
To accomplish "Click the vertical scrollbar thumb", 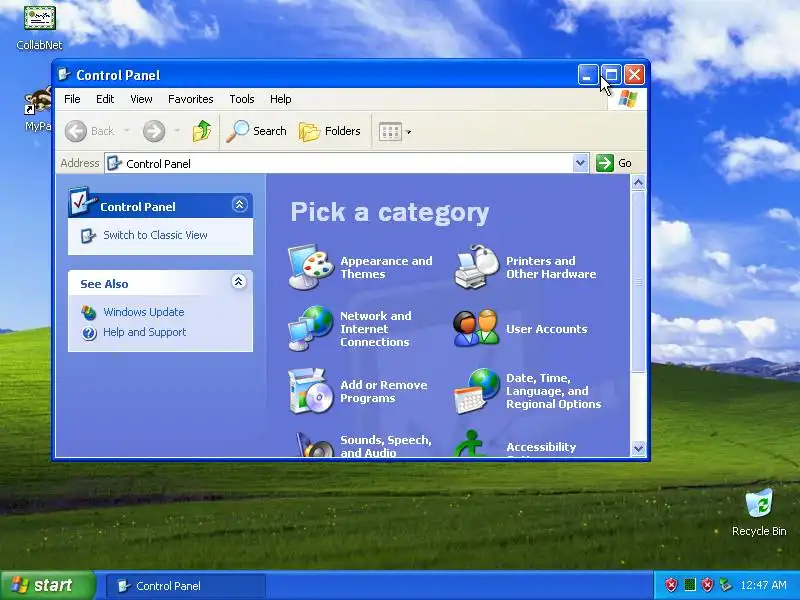I will 638,282.
